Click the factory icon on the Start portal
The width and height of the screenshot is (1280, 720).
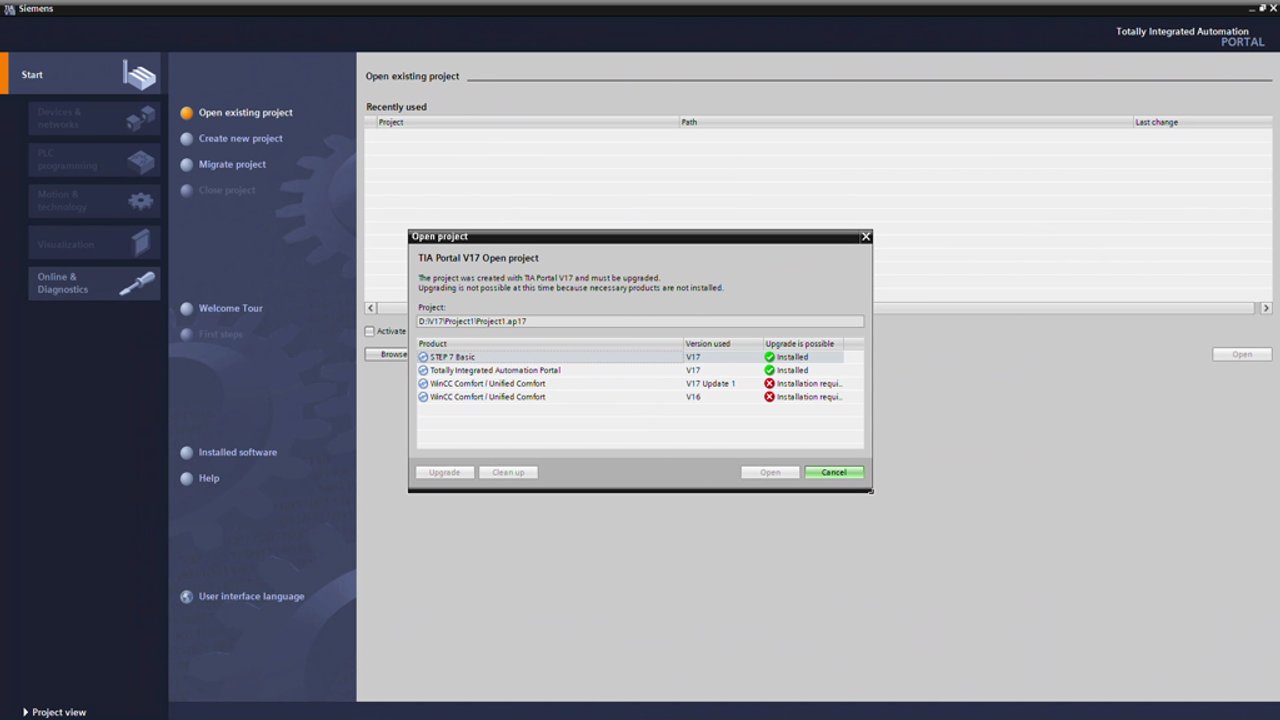[139, 75]
